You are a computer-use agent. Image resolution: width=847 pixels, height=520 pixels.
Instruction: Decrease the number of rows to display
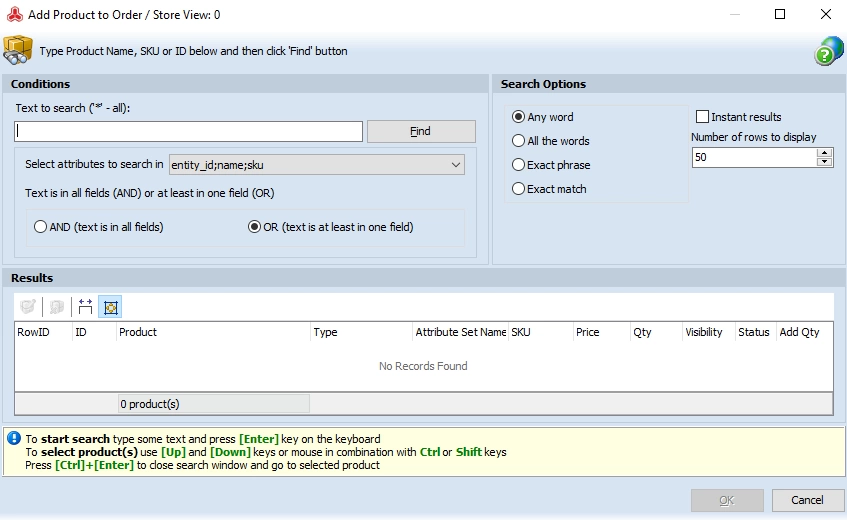[x=824, y=161]
